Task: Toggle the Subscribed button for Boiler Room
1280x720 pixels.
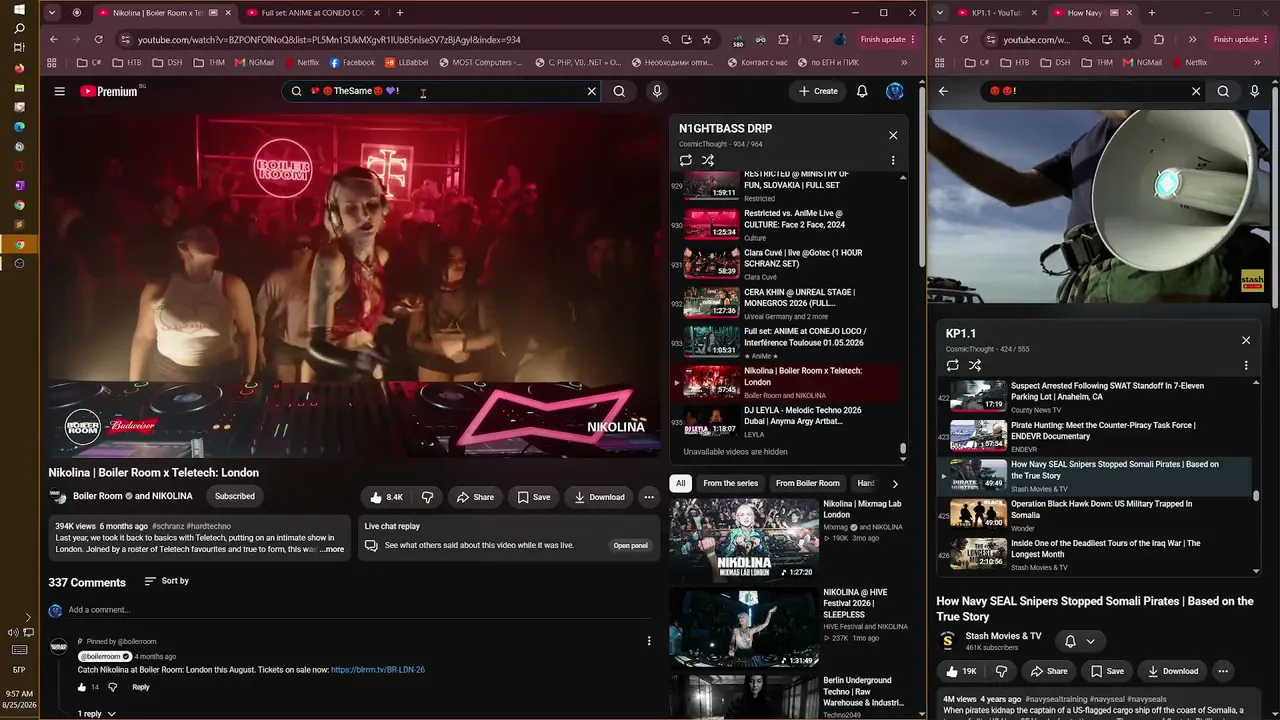Action: point(235,496)
